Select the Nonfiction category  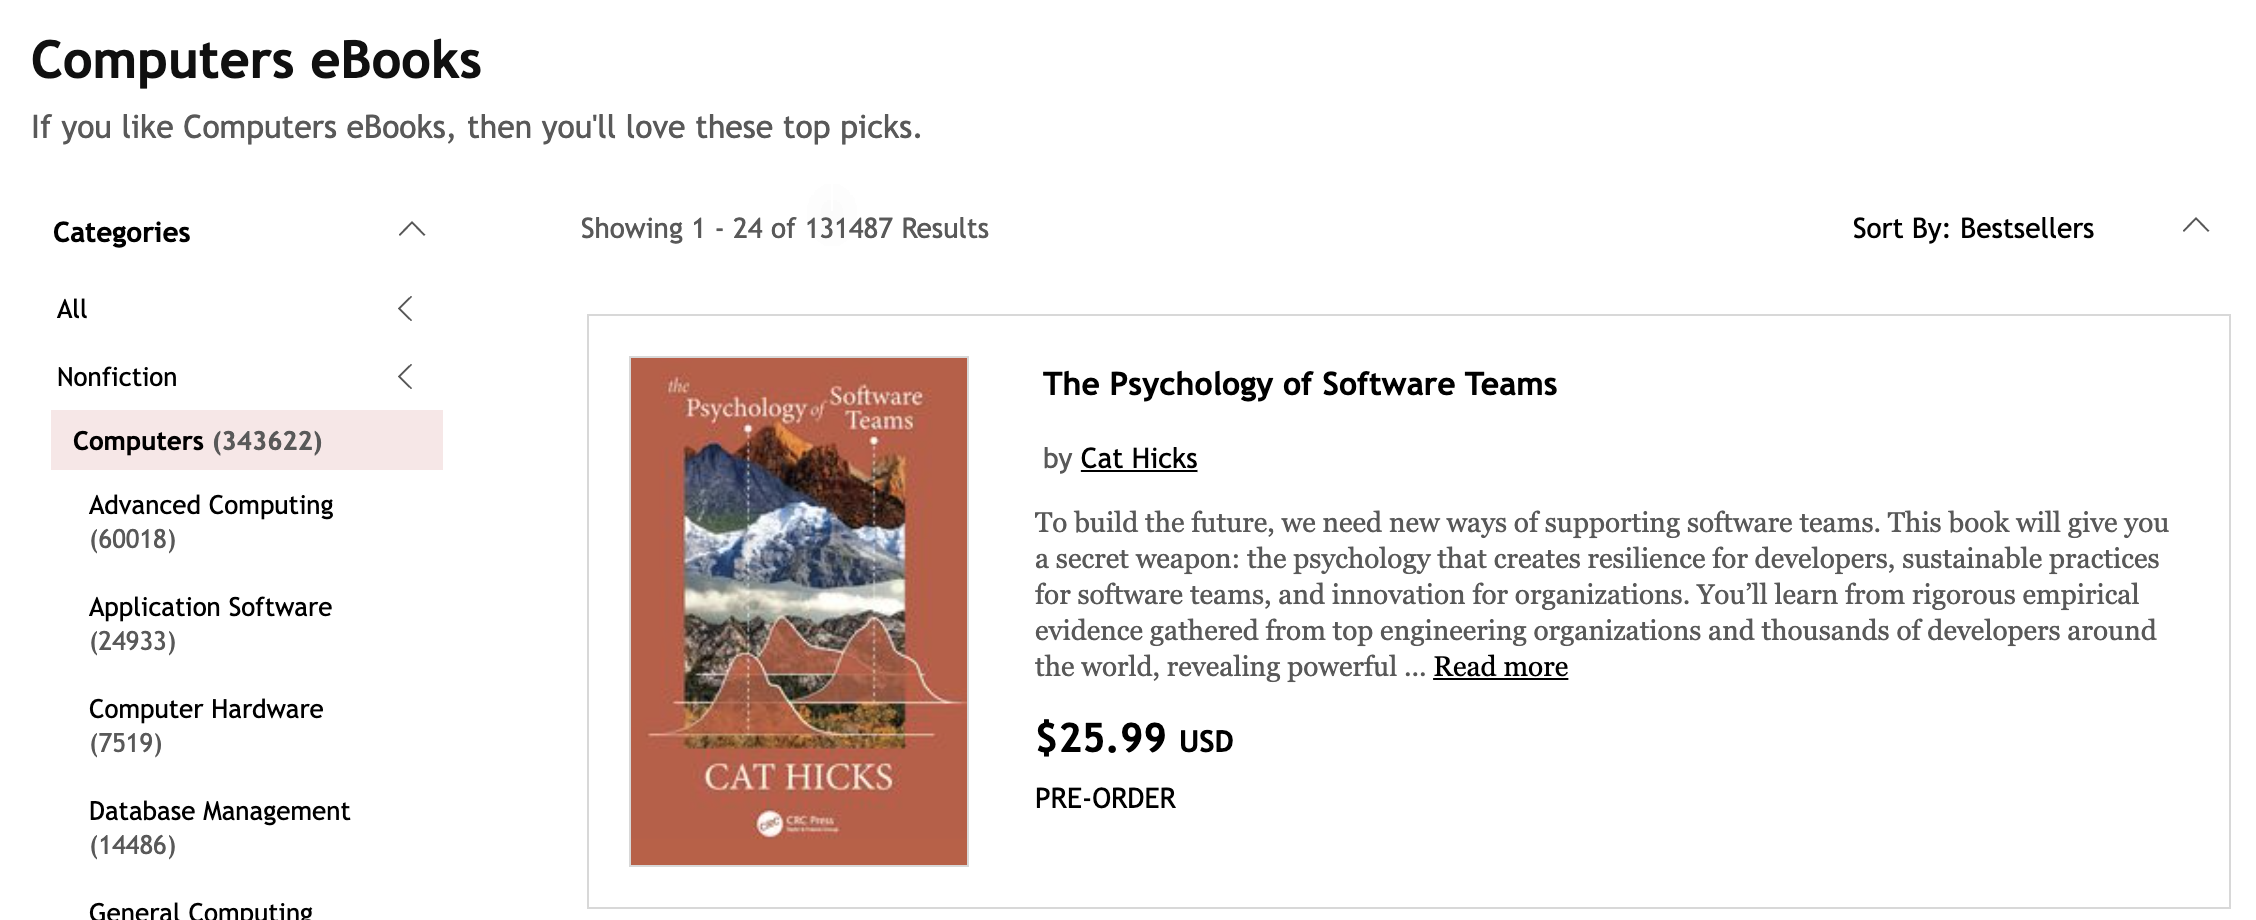click(x=117, y=377)
